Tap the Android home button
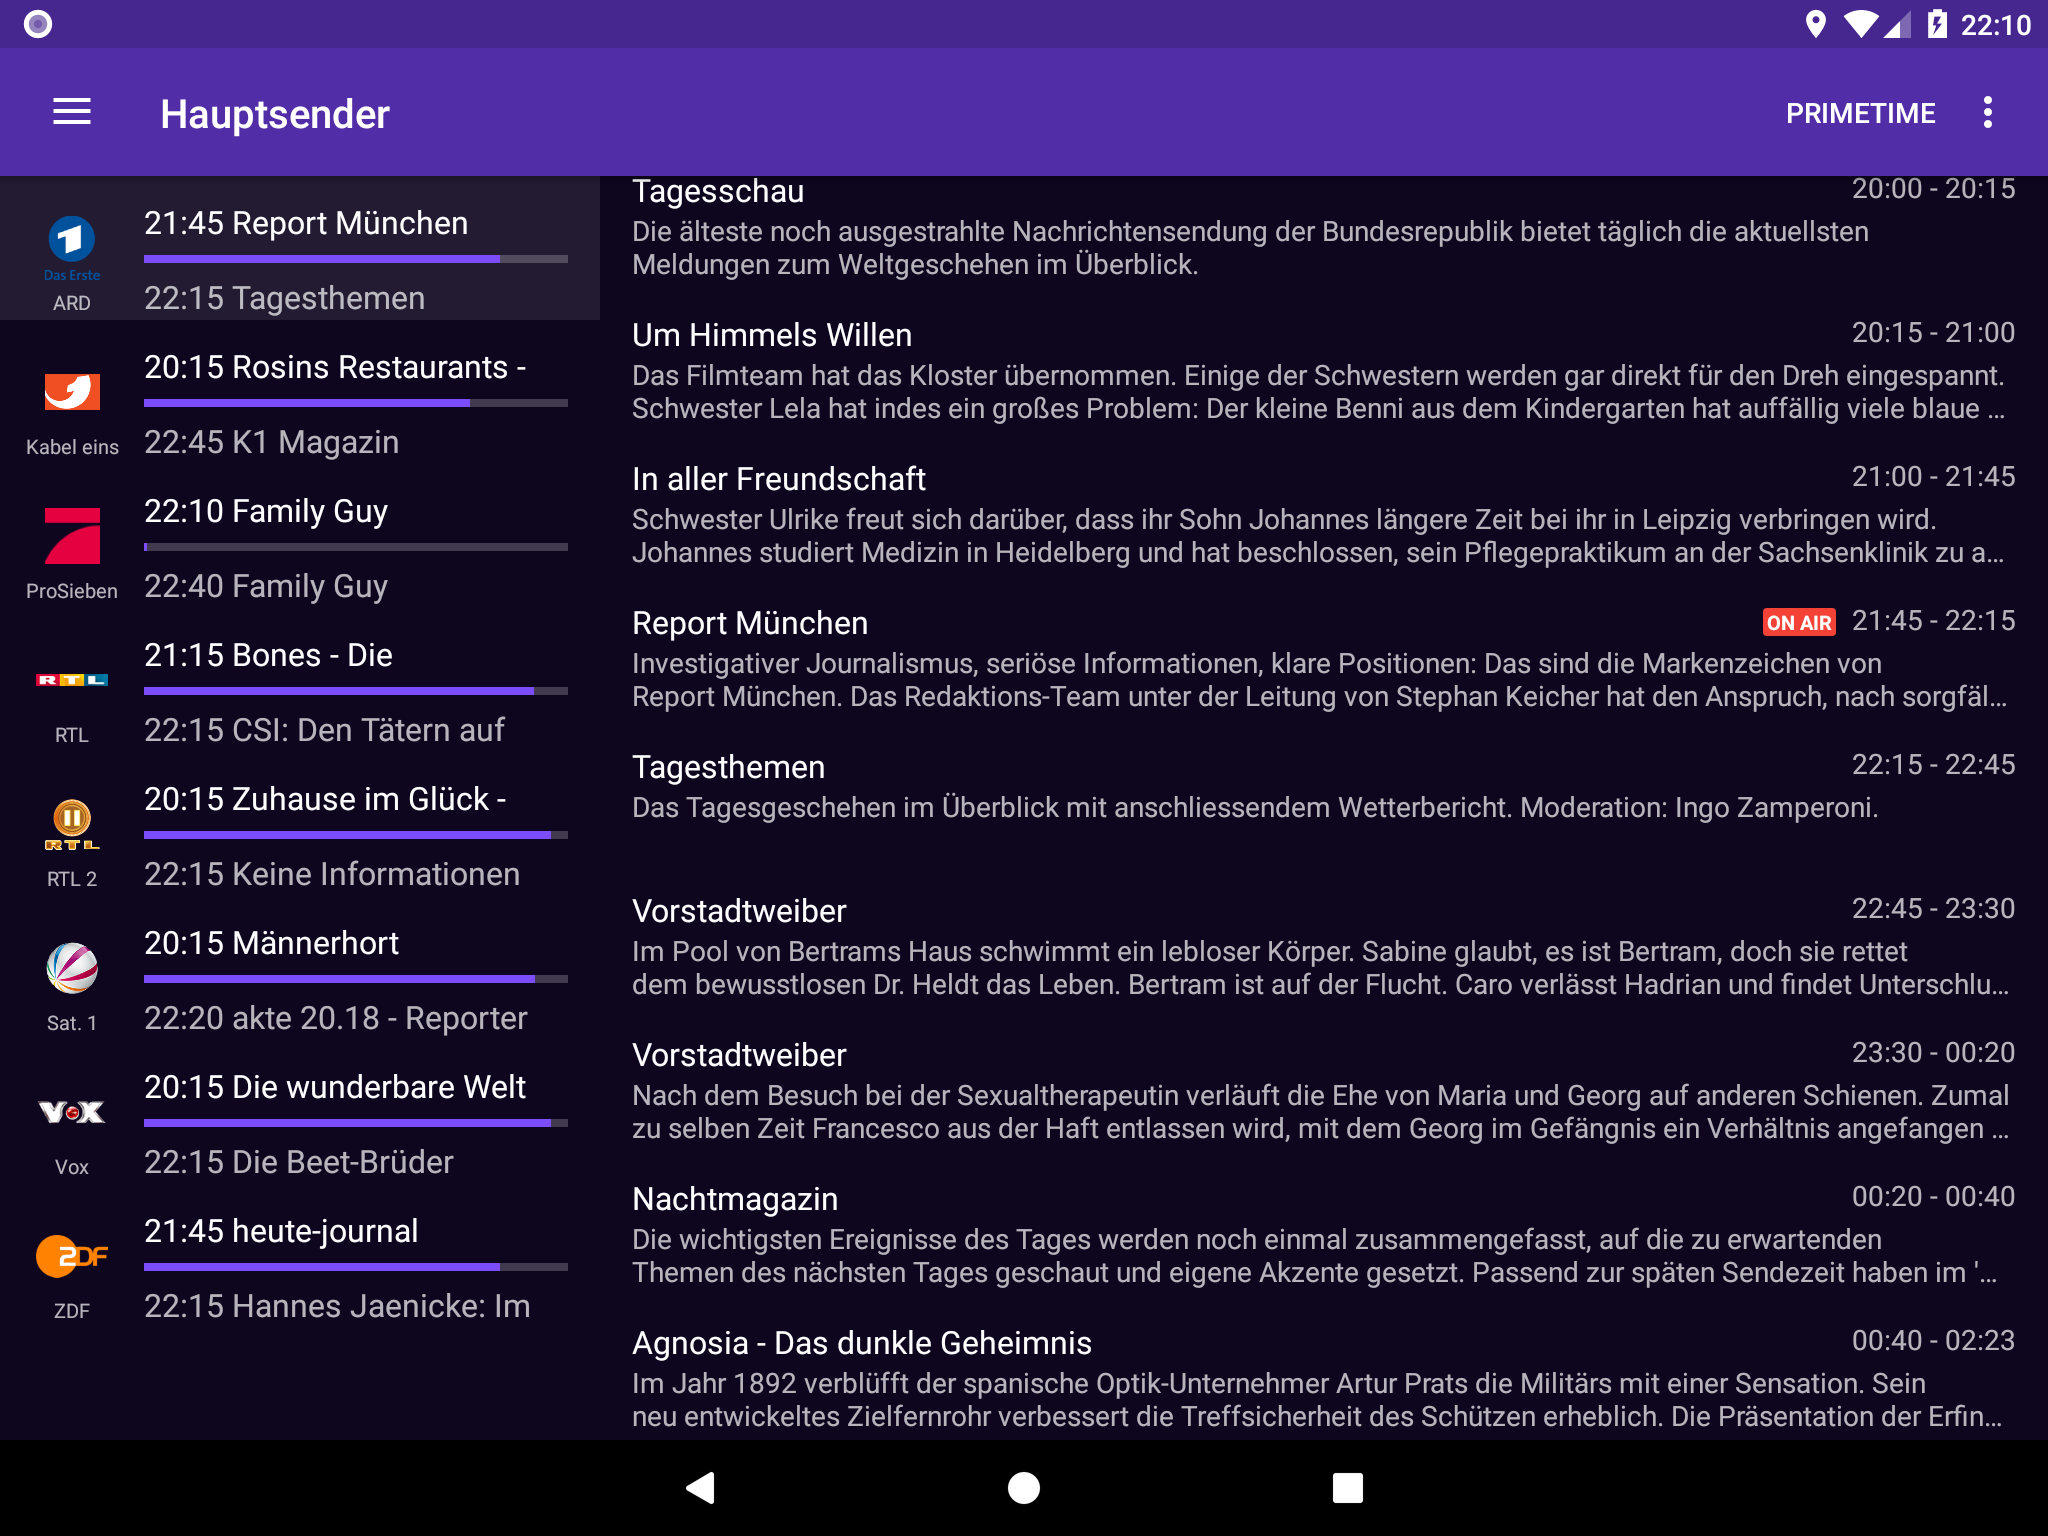 click(1024, 1488)
